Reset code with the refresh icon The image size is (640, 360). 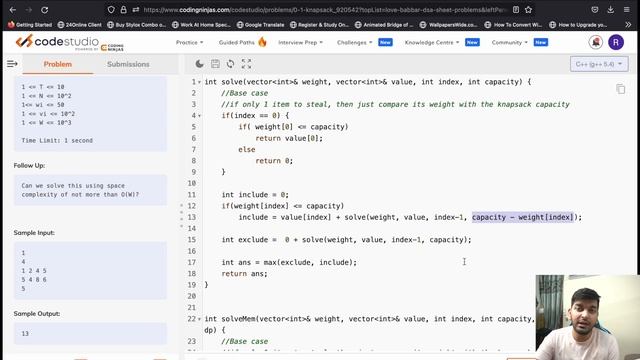(231, 64)
